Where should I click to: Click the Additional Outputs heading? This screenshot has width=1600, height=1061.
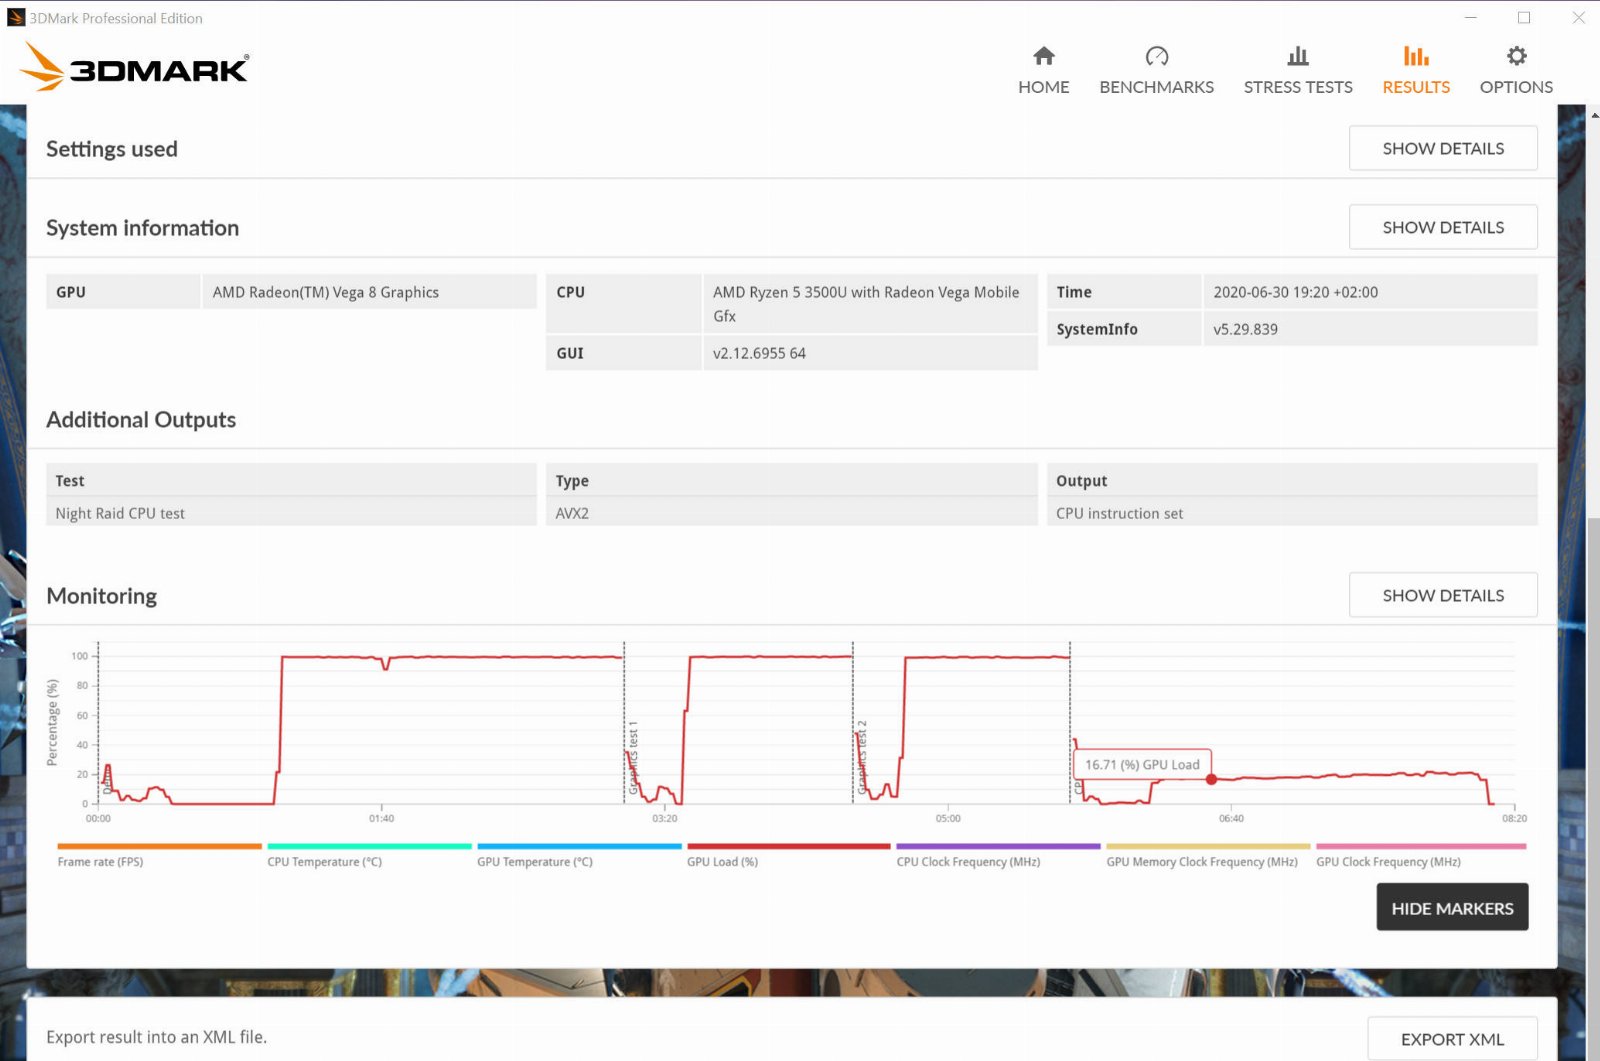[x=141, y=420]
